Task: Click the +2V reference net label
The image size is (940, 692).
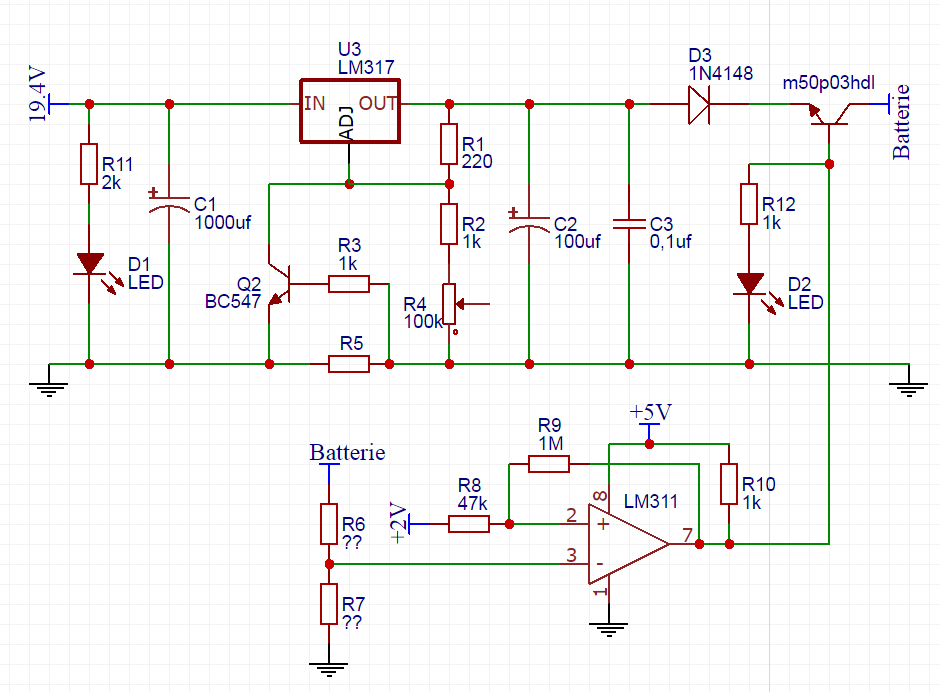Action: [x=399, y=523]
